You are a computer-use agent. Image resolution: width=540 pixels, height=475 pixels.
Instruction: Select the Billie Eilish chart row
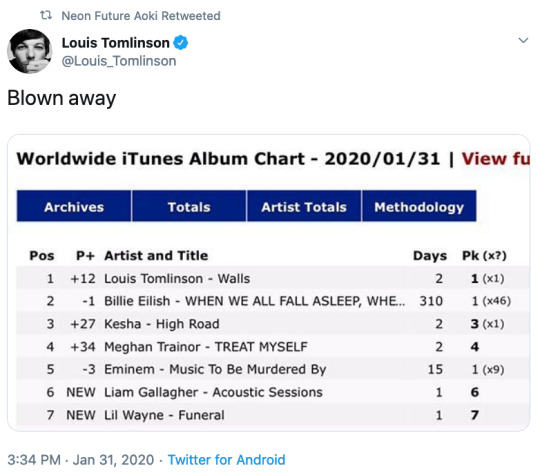point(272,301)
